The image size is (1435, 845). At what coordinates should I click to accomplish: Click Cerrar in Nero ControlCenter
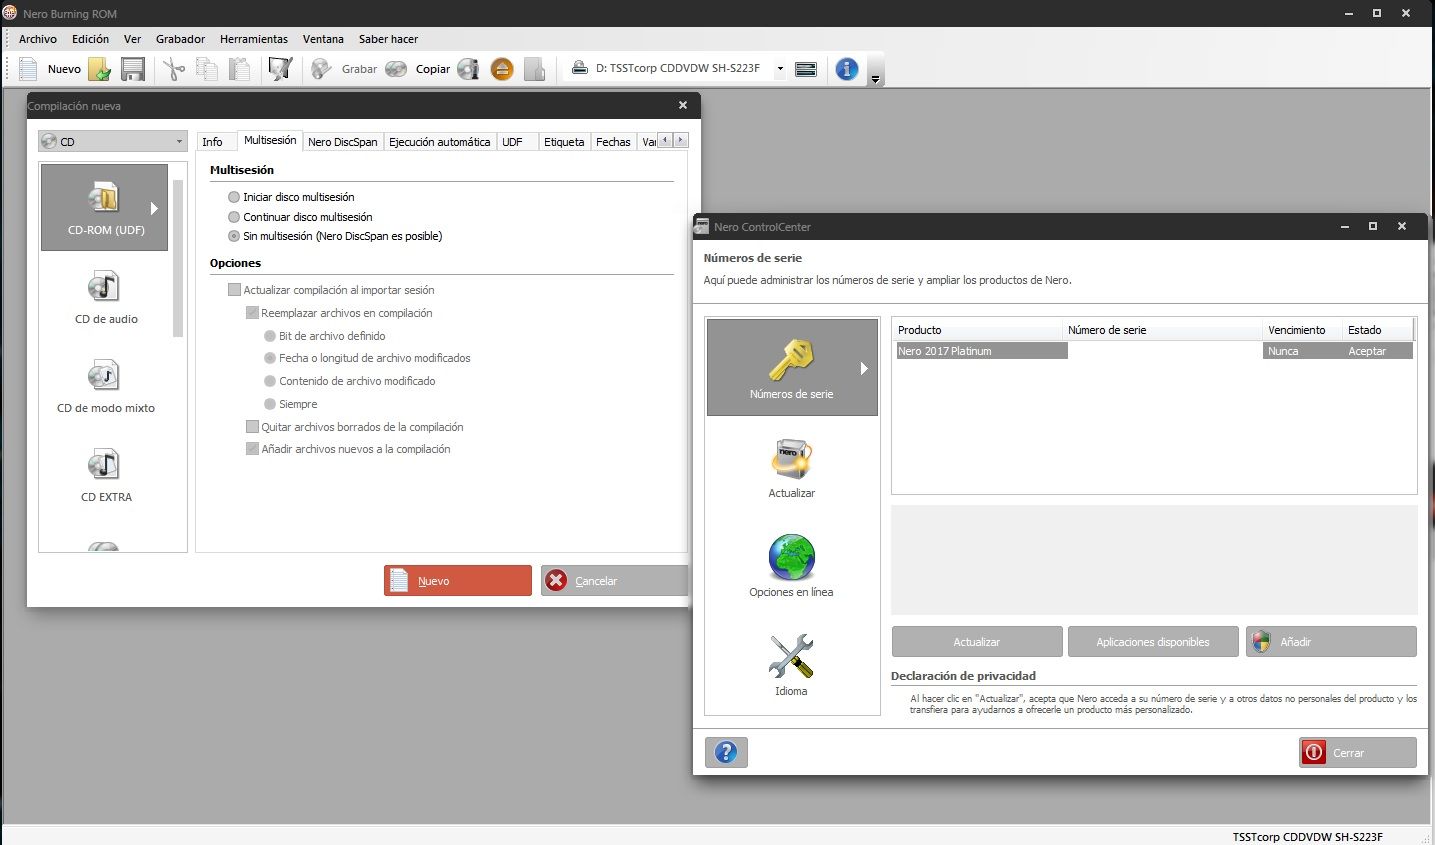point(1358,752)
